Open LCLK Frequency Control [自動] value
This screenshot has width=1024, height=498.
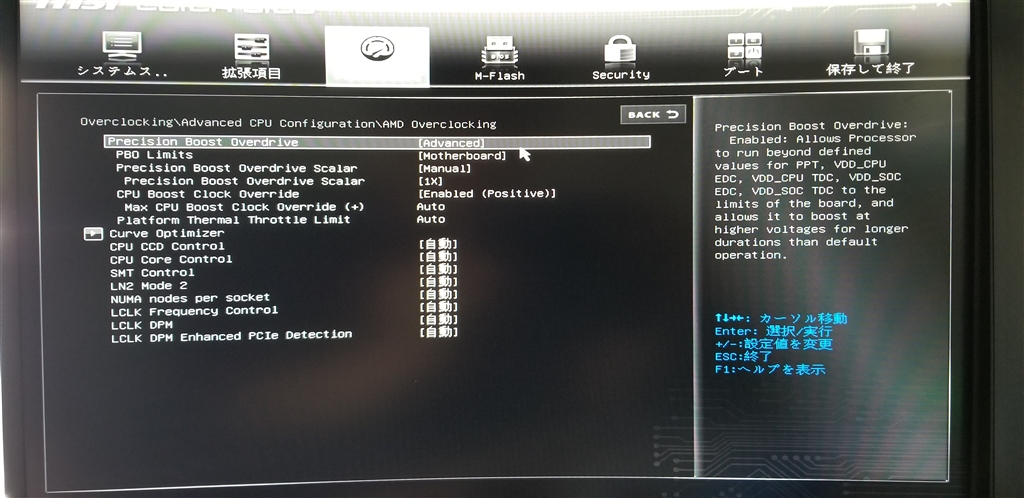[x=438, y=307]
